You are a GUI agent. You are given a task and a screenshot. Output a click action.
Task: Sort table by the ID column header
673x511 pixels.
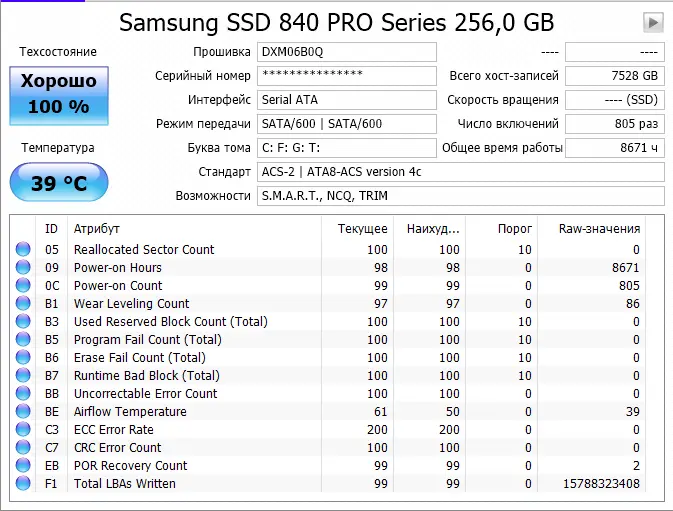[52, 229]
